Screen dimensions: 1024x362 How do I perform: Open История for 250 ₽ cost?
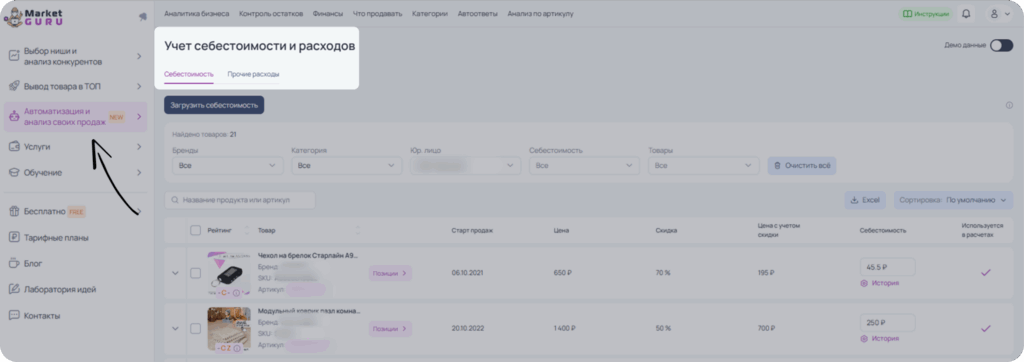[x=880, y=339]
